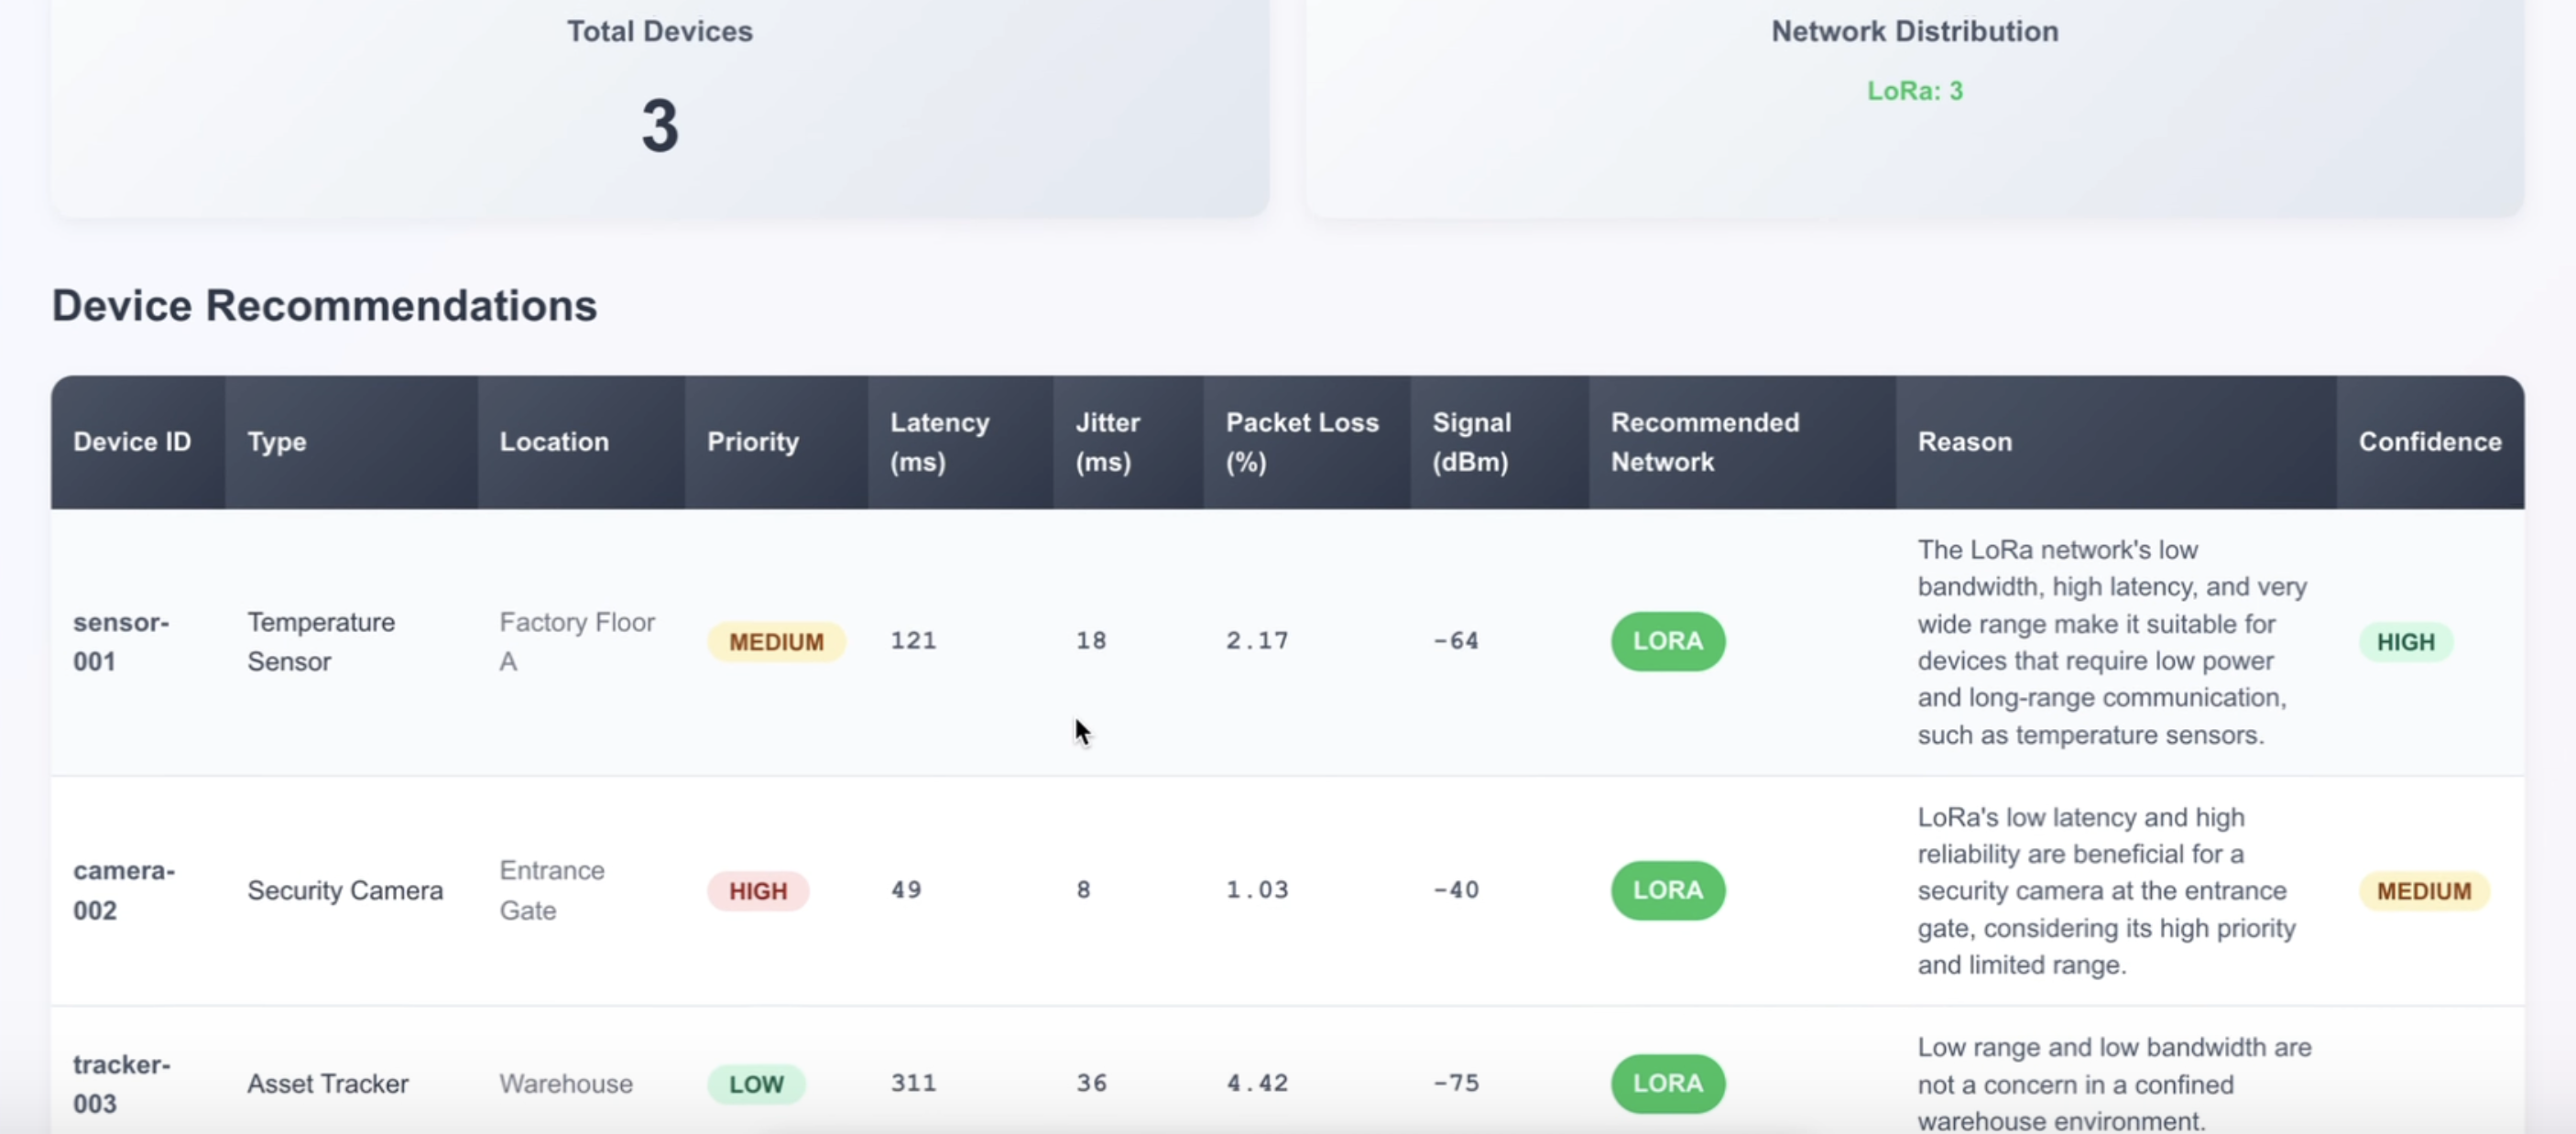Click the Location column header
The width and height of the screenshot is (2576, 1134).
point(554,442)
